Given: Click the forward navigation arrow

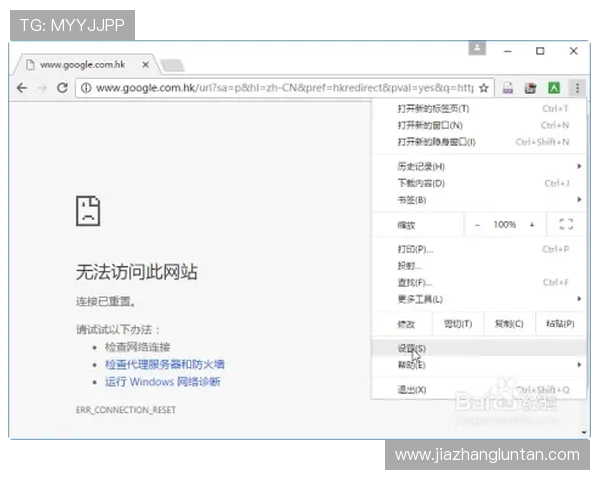Looking at the screenshot, I should [x=42, y=88].
